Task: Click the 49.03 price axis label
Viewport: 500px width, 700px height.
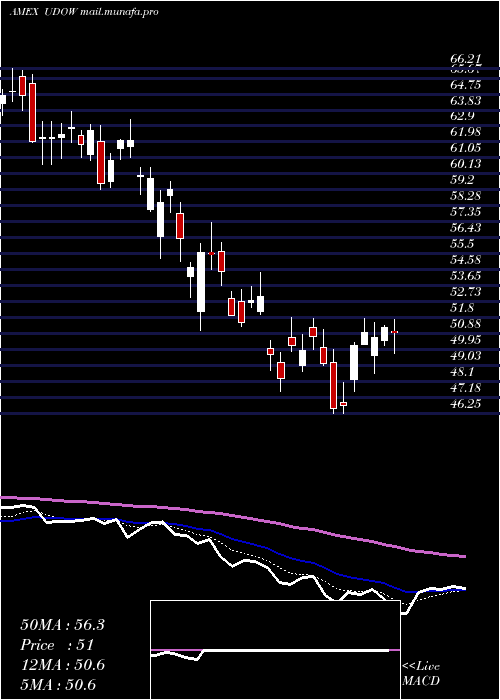Action: coord(465,355)
